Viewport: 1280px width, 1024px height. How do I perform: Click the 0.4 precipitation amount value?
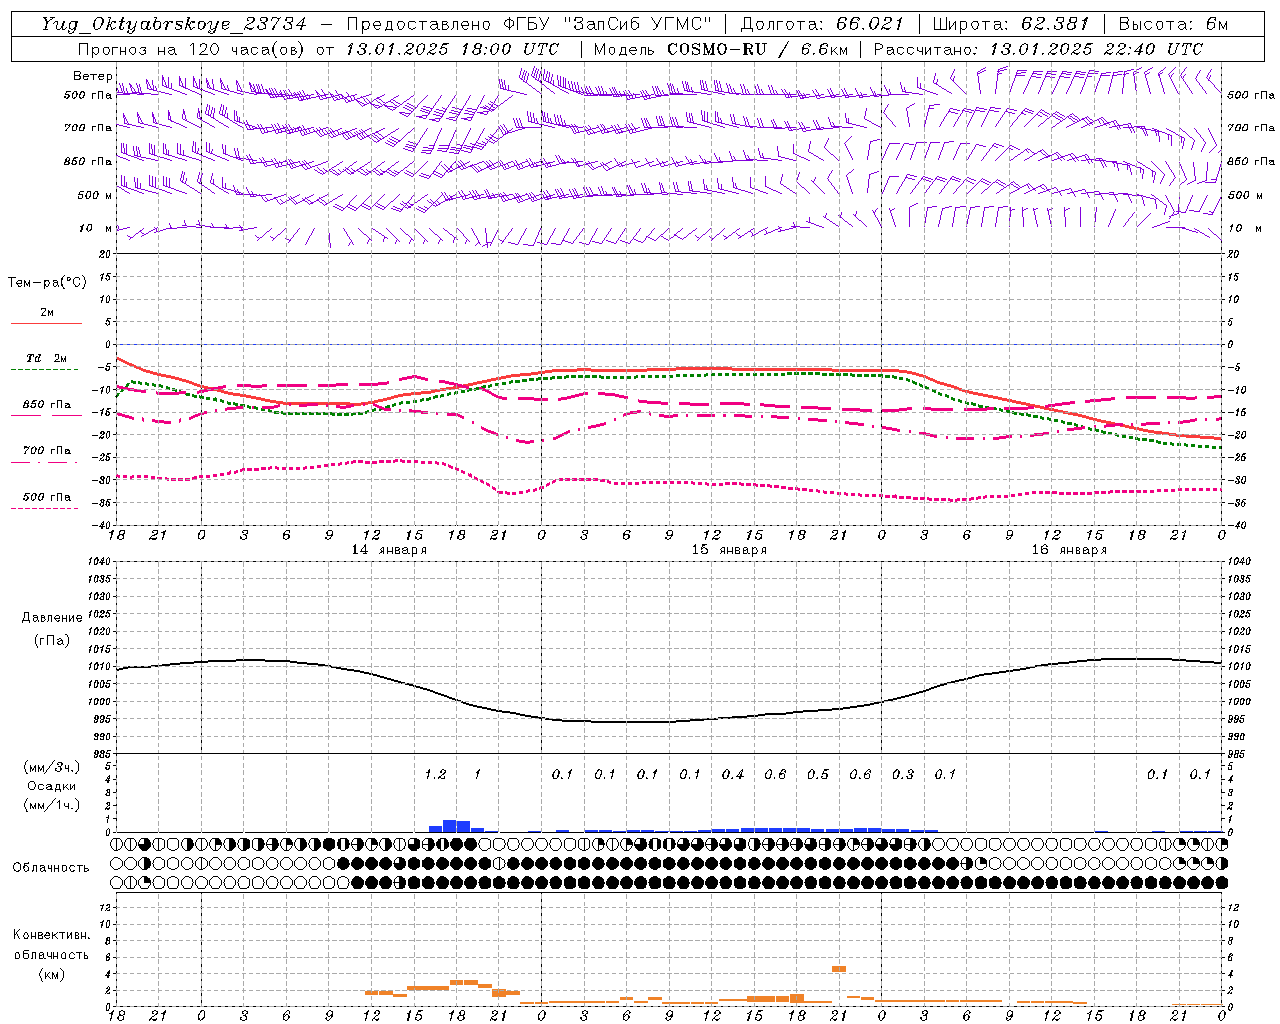tap(733, 775)
